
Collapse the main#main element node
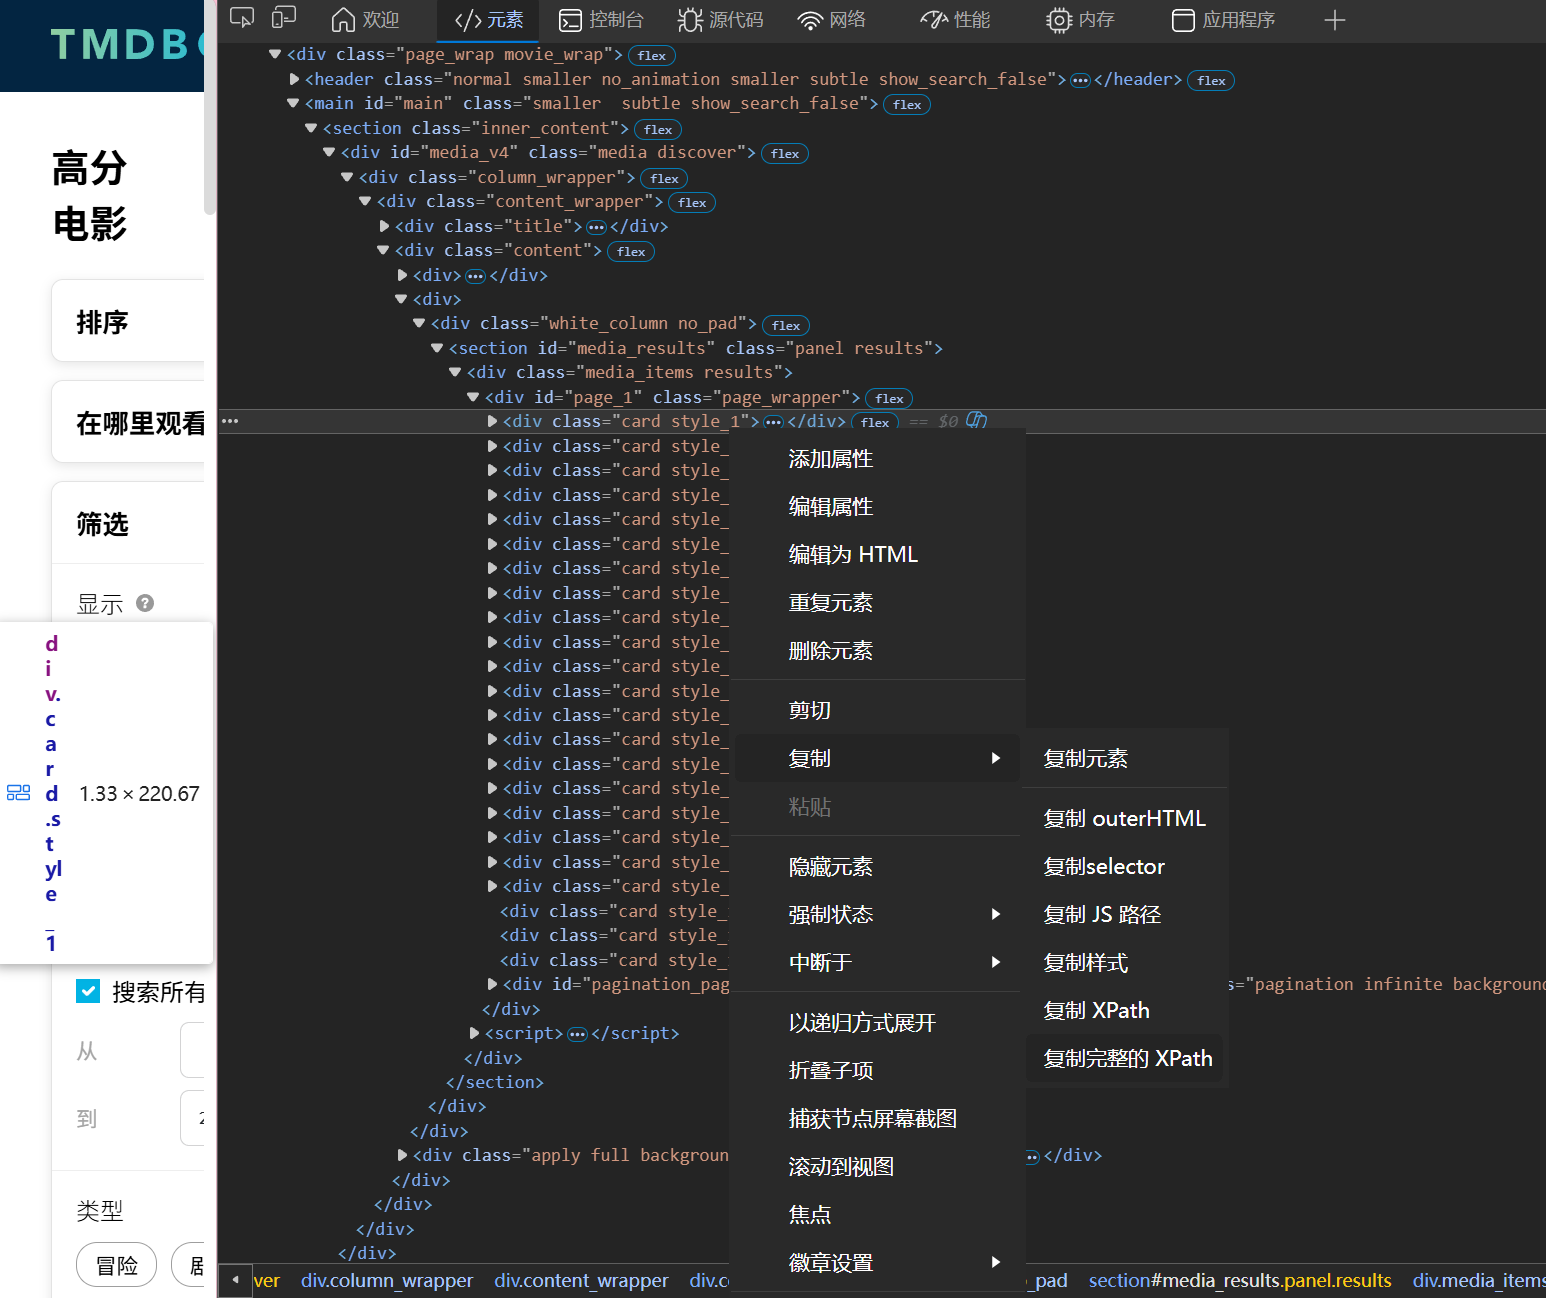293,103
